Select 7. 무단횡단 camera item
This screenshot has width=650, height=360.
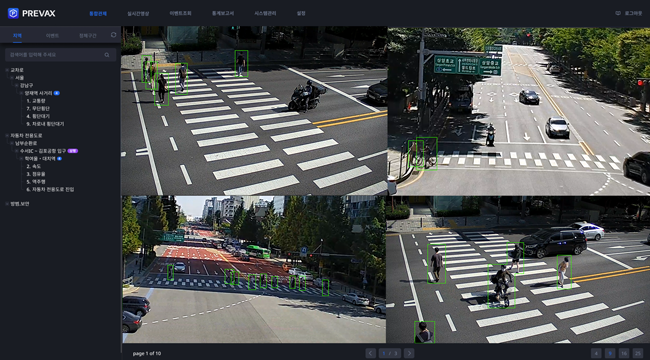click(38, 108)
